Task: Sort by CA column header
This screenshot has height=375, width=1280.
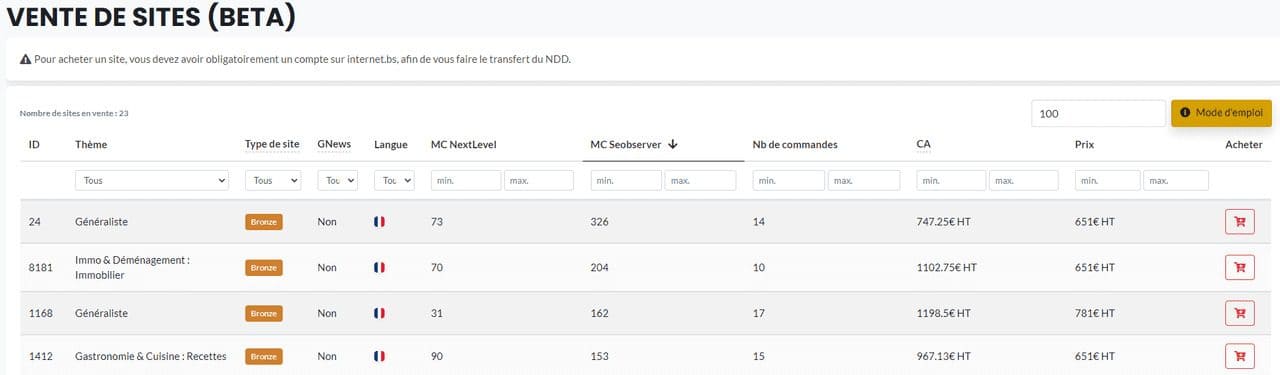Action: [x=923, y=144]
